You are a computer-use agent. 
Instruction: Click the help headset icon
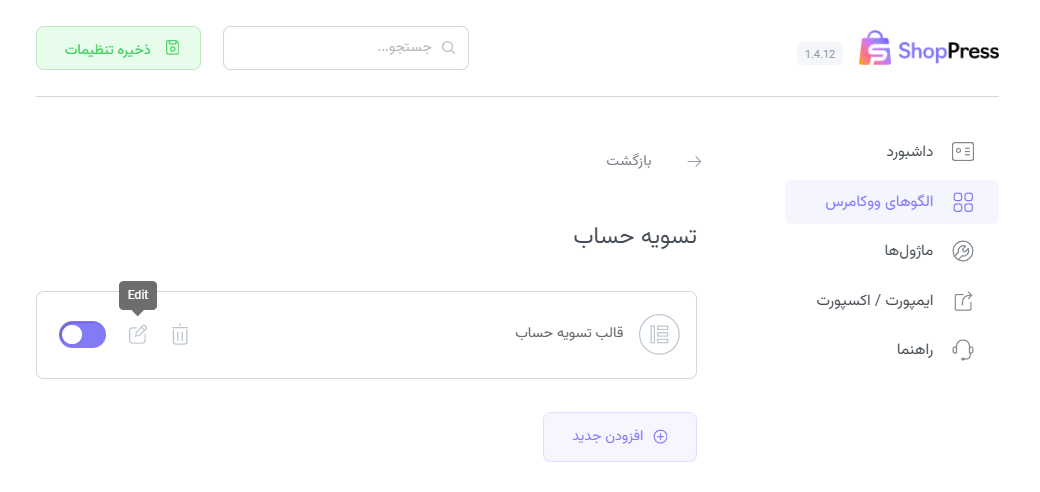click(963, 349)
